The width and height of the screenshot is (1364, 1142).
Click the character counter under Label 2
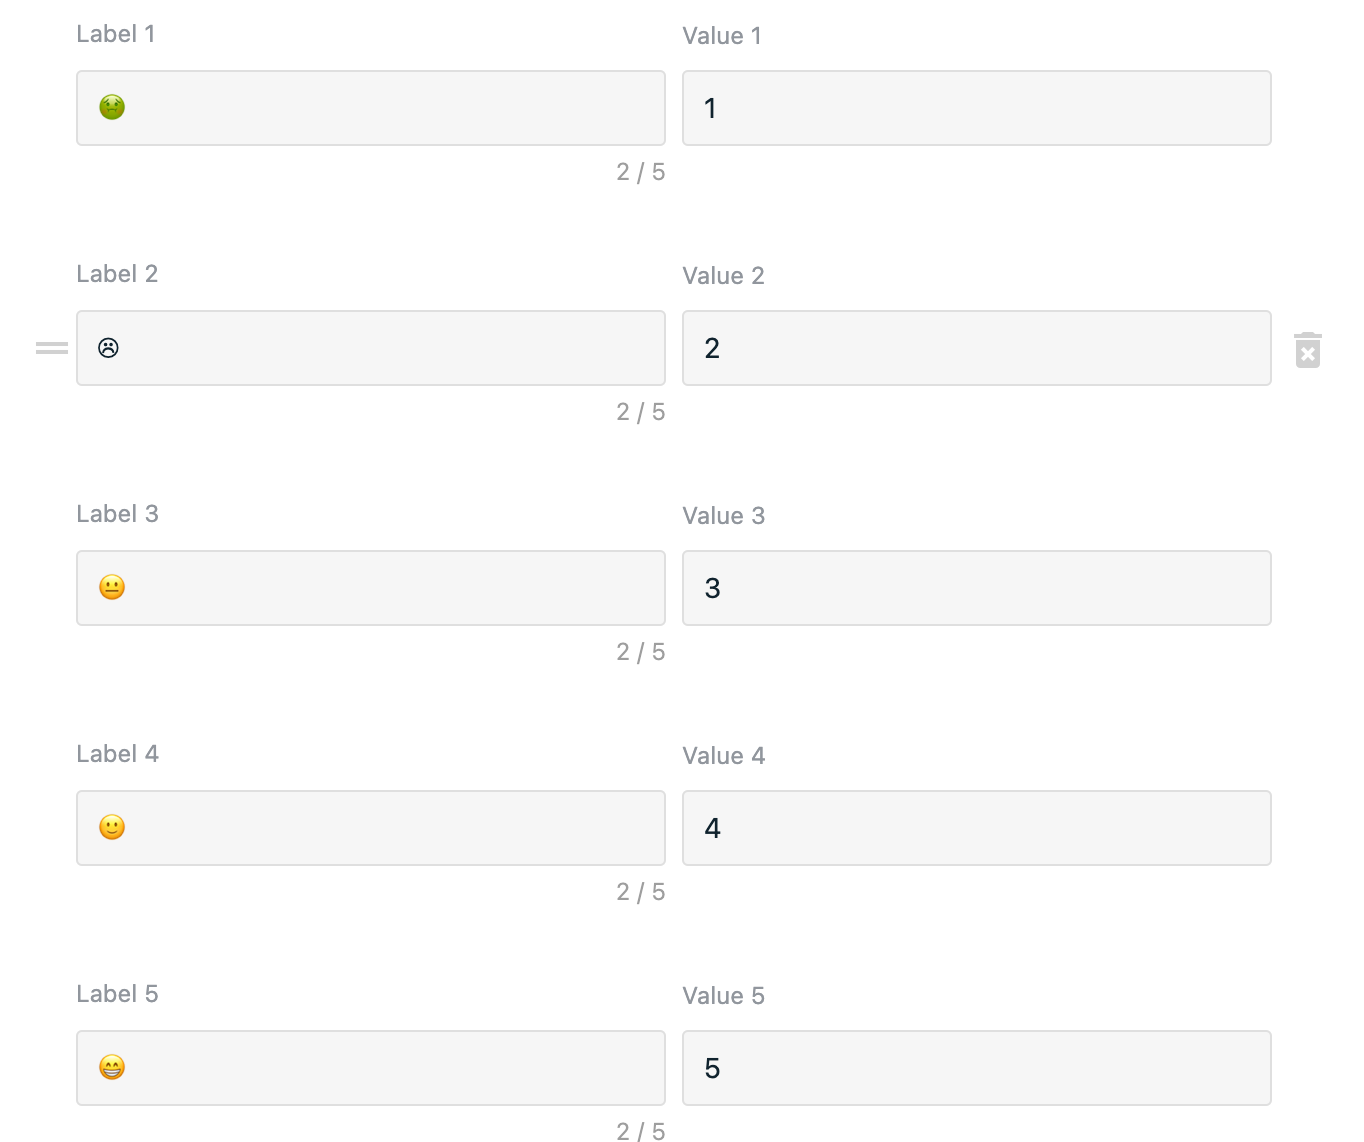pyautogui.click(x=641, y=412)
